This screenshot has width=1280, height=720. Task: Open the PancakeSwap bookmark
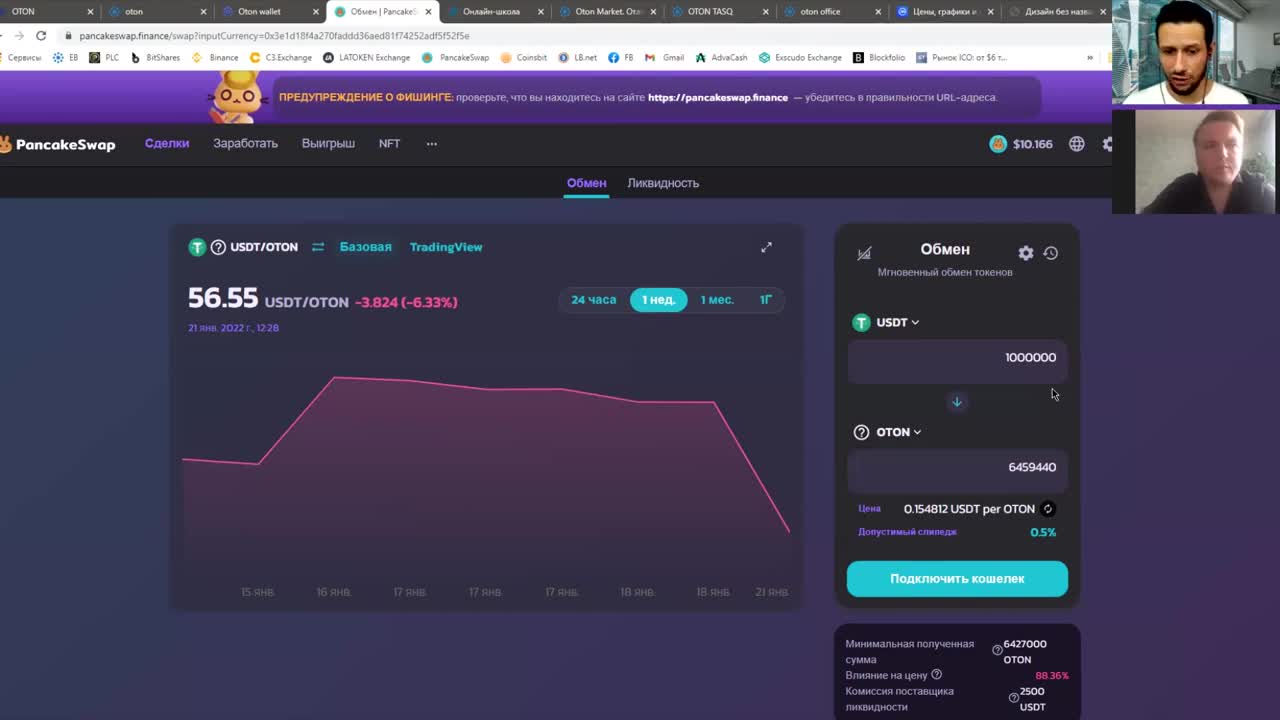coord(456,57)
